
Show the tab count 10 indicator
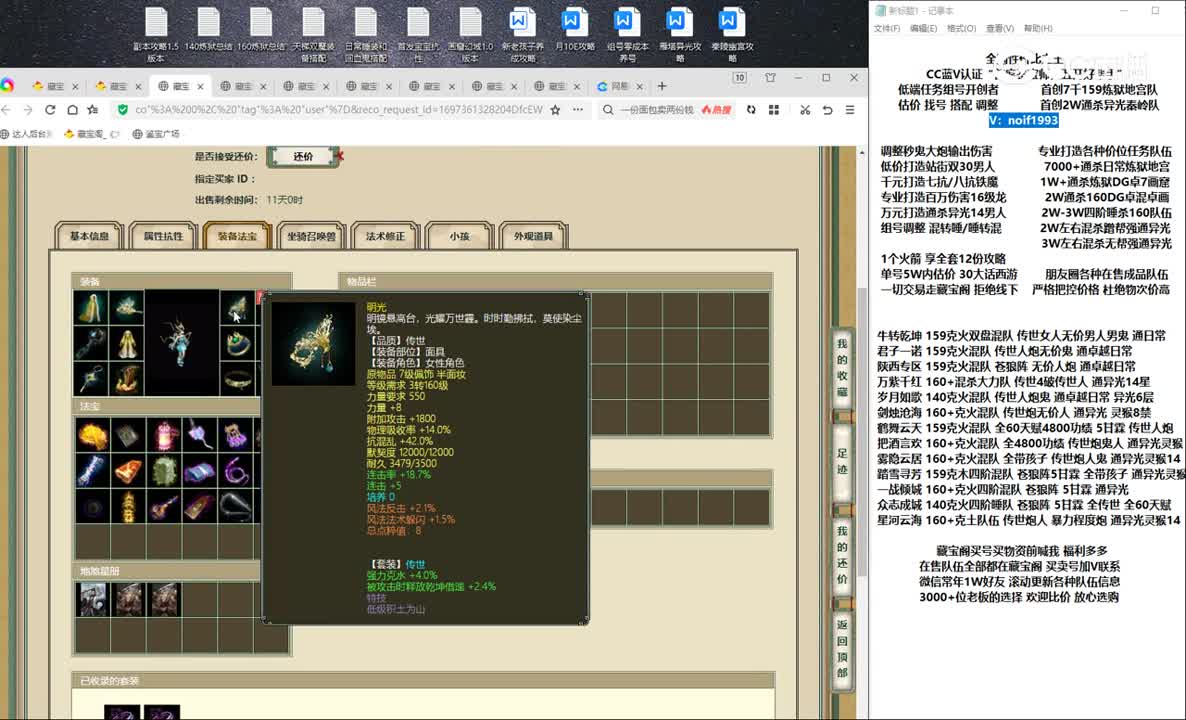tap(740, 78)
